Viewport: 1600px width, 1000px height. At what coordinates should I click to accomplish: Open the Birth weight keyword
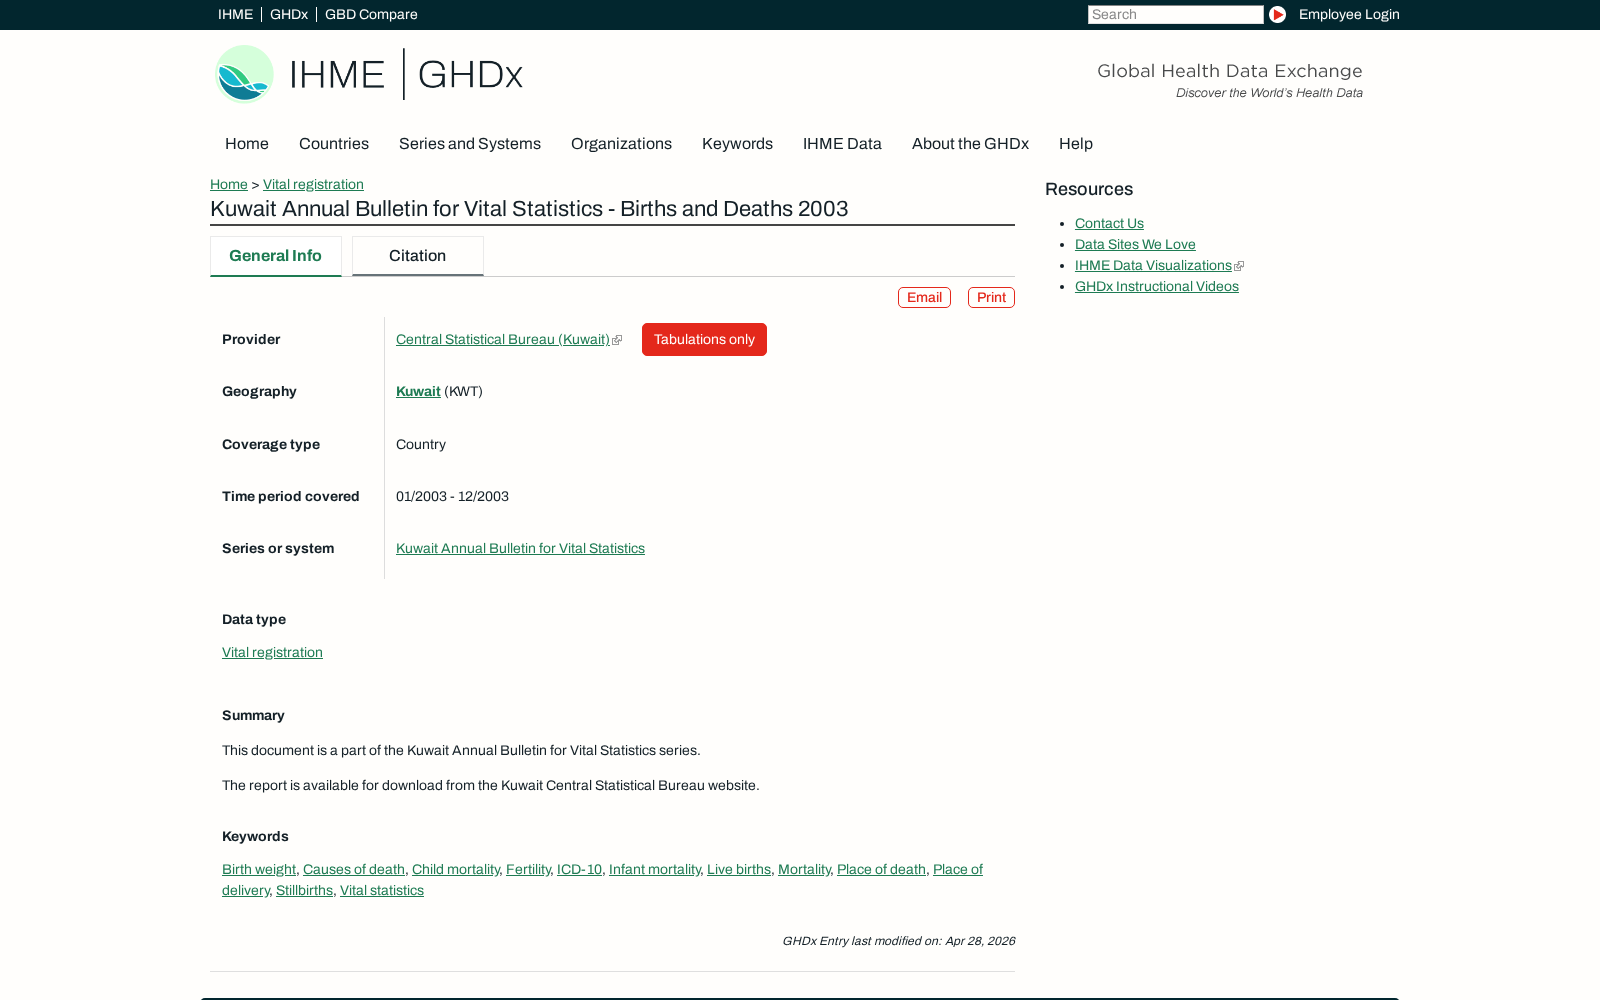[x=259, y=870]
